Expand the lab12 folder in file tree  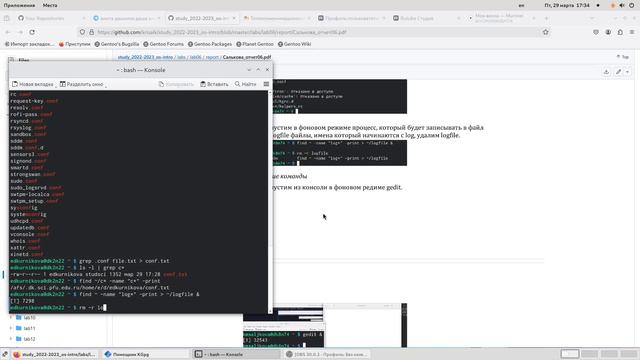(11, 339)
